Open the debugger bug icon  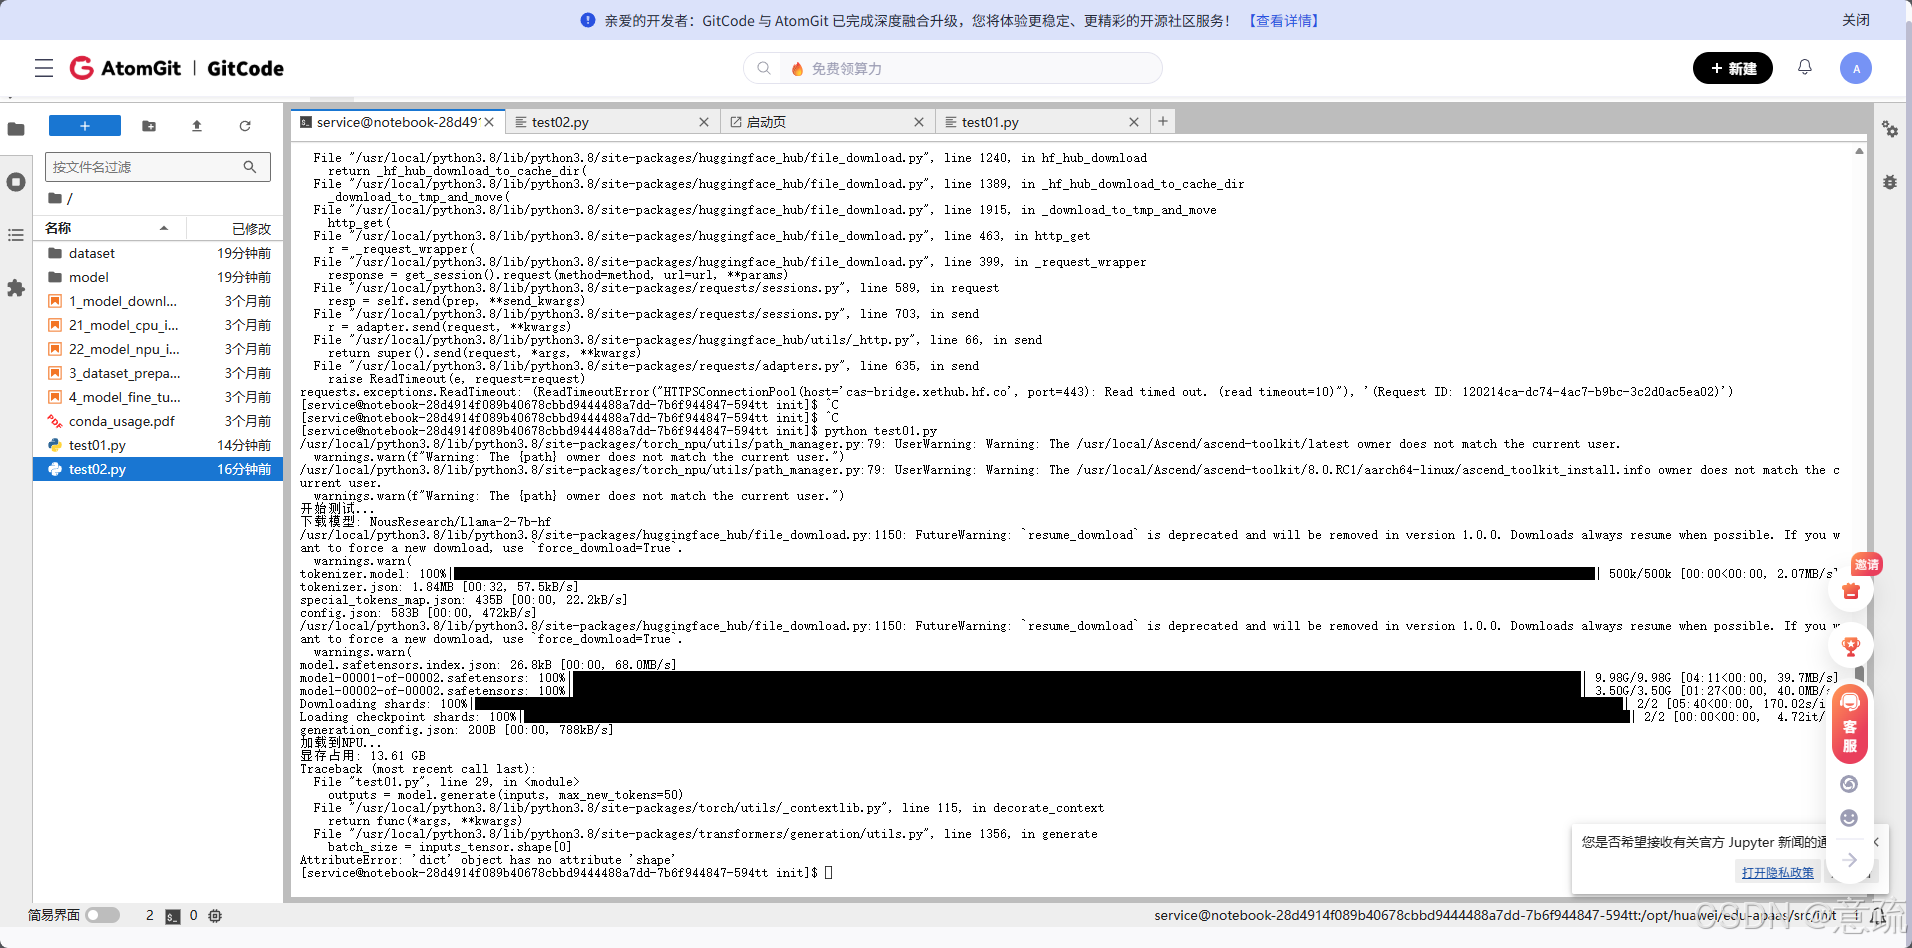(x=1890, y=182)
